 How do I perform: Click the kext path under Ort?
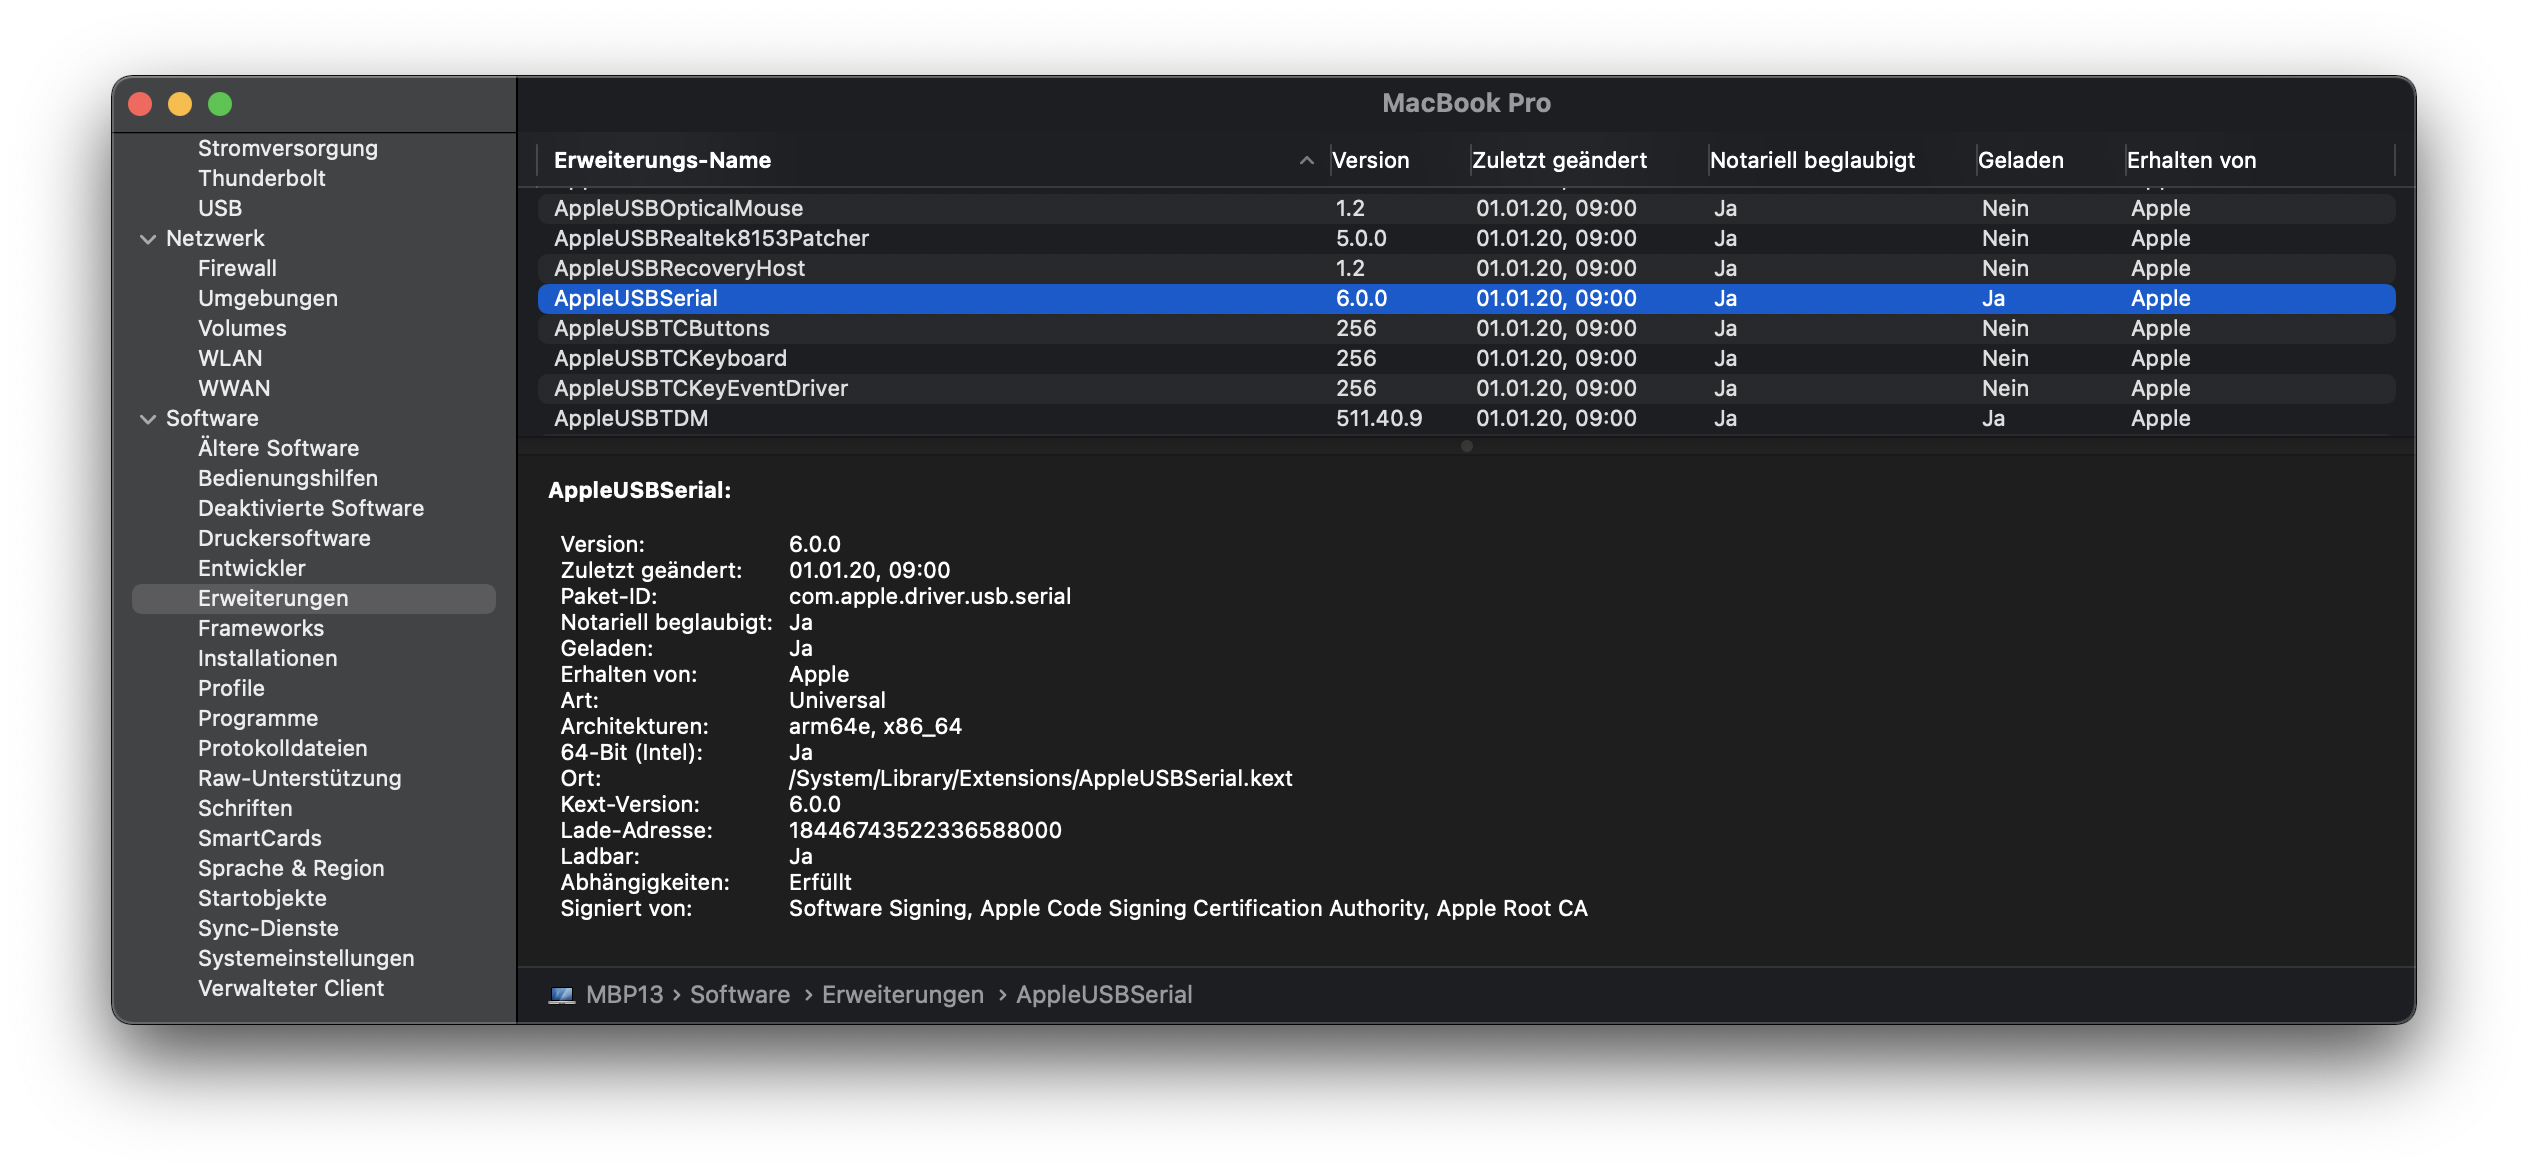1040,778
